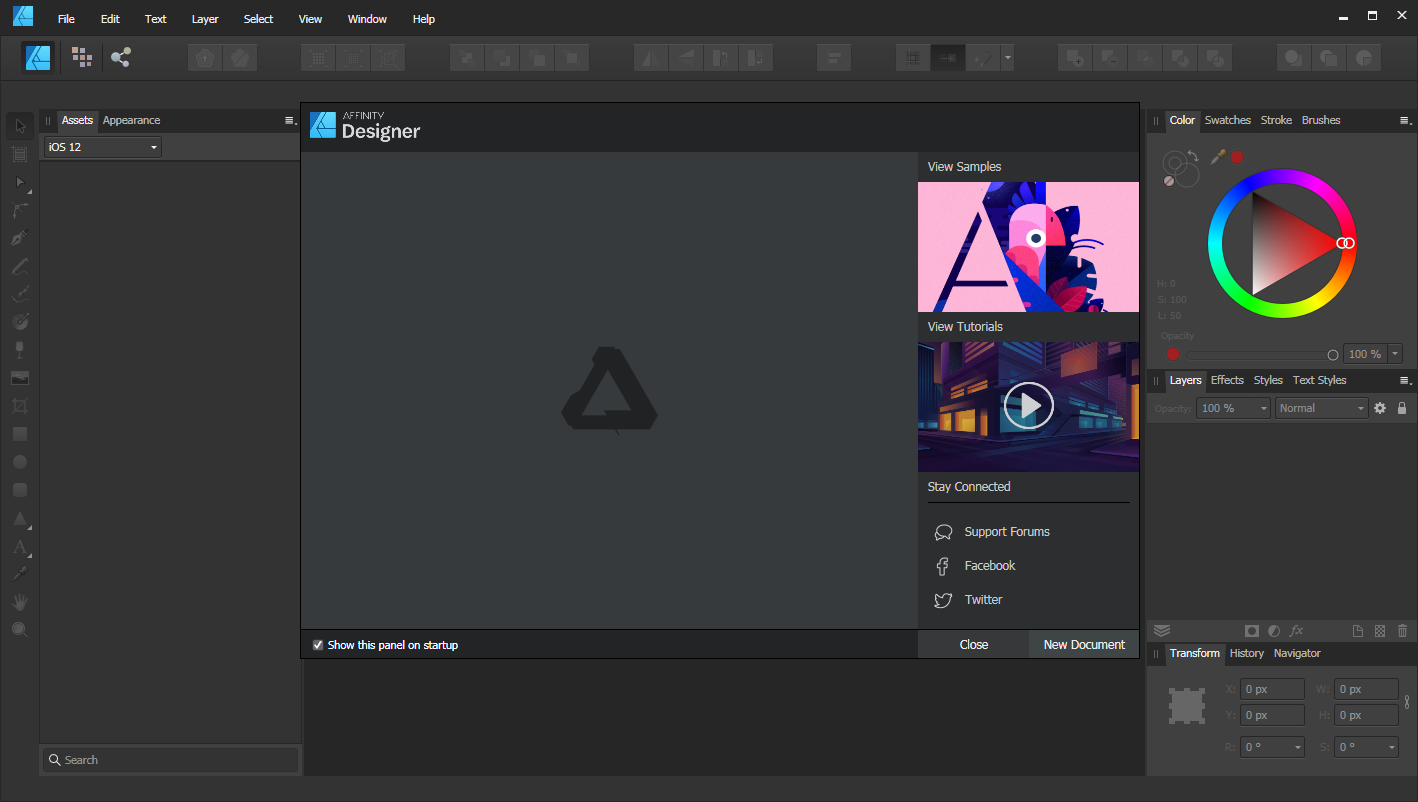Click the View Samples artwork thumbnail

click(x=1028, y=247)
